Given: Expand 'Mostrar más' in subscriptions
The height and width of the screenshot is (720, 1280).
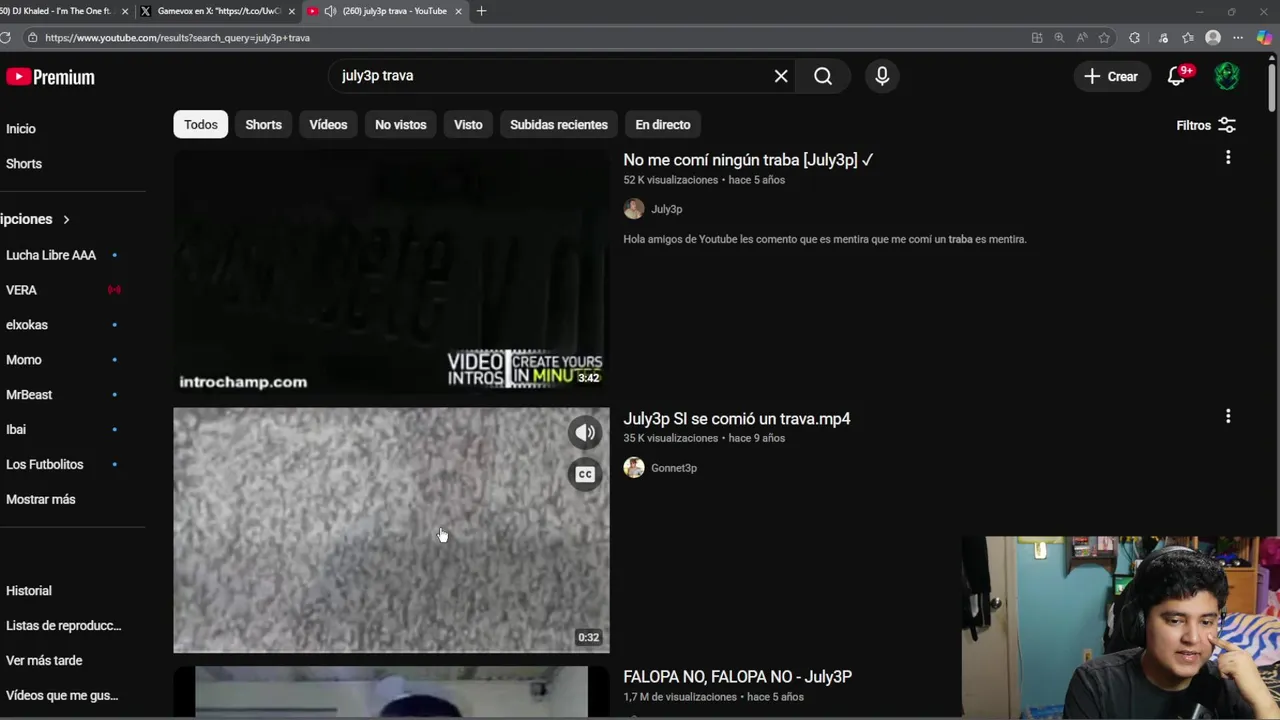Looking at the screenshot, I should pos(40,499).
